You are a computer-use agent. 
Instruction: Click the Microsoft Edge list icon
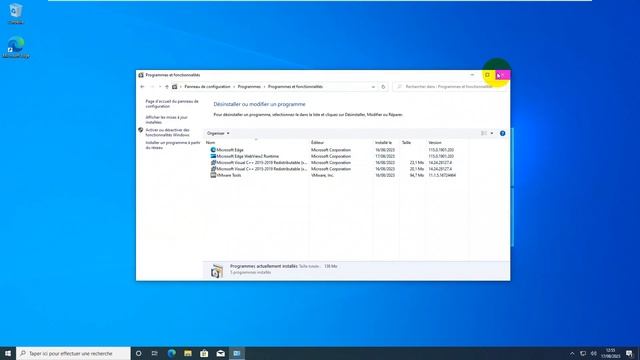[x=213, y=150]
